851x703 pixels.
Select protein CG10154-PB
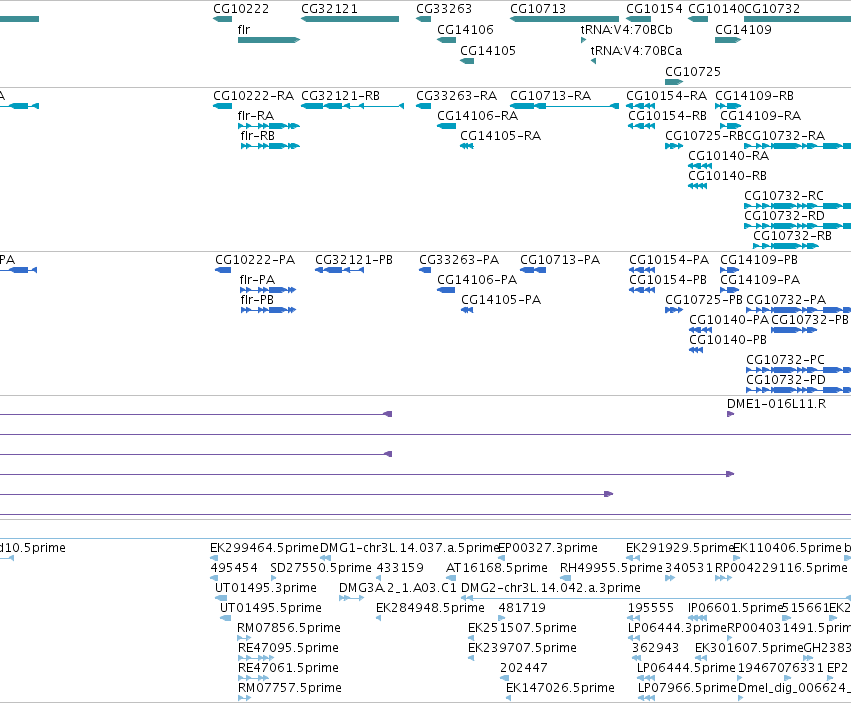[x=668, y=280]
